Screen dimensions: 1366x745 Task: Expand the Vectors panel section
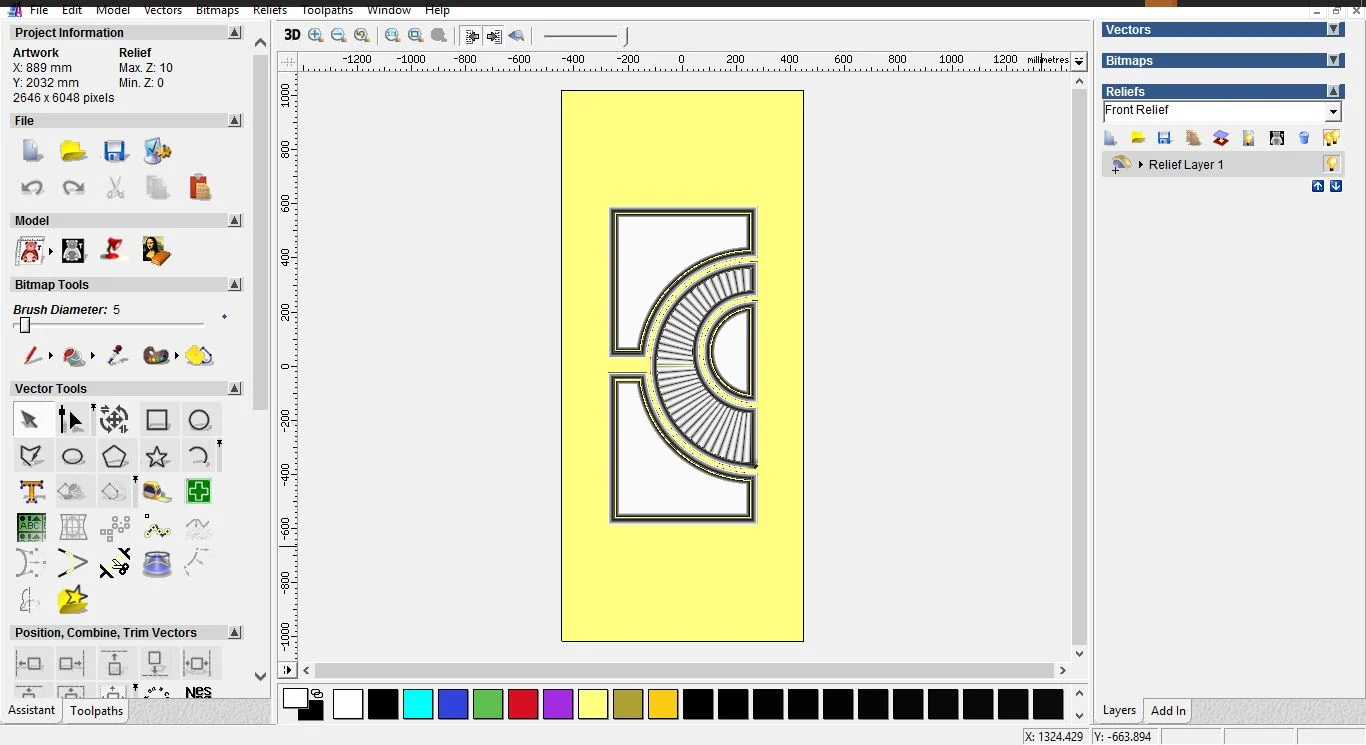point(1334,30)
